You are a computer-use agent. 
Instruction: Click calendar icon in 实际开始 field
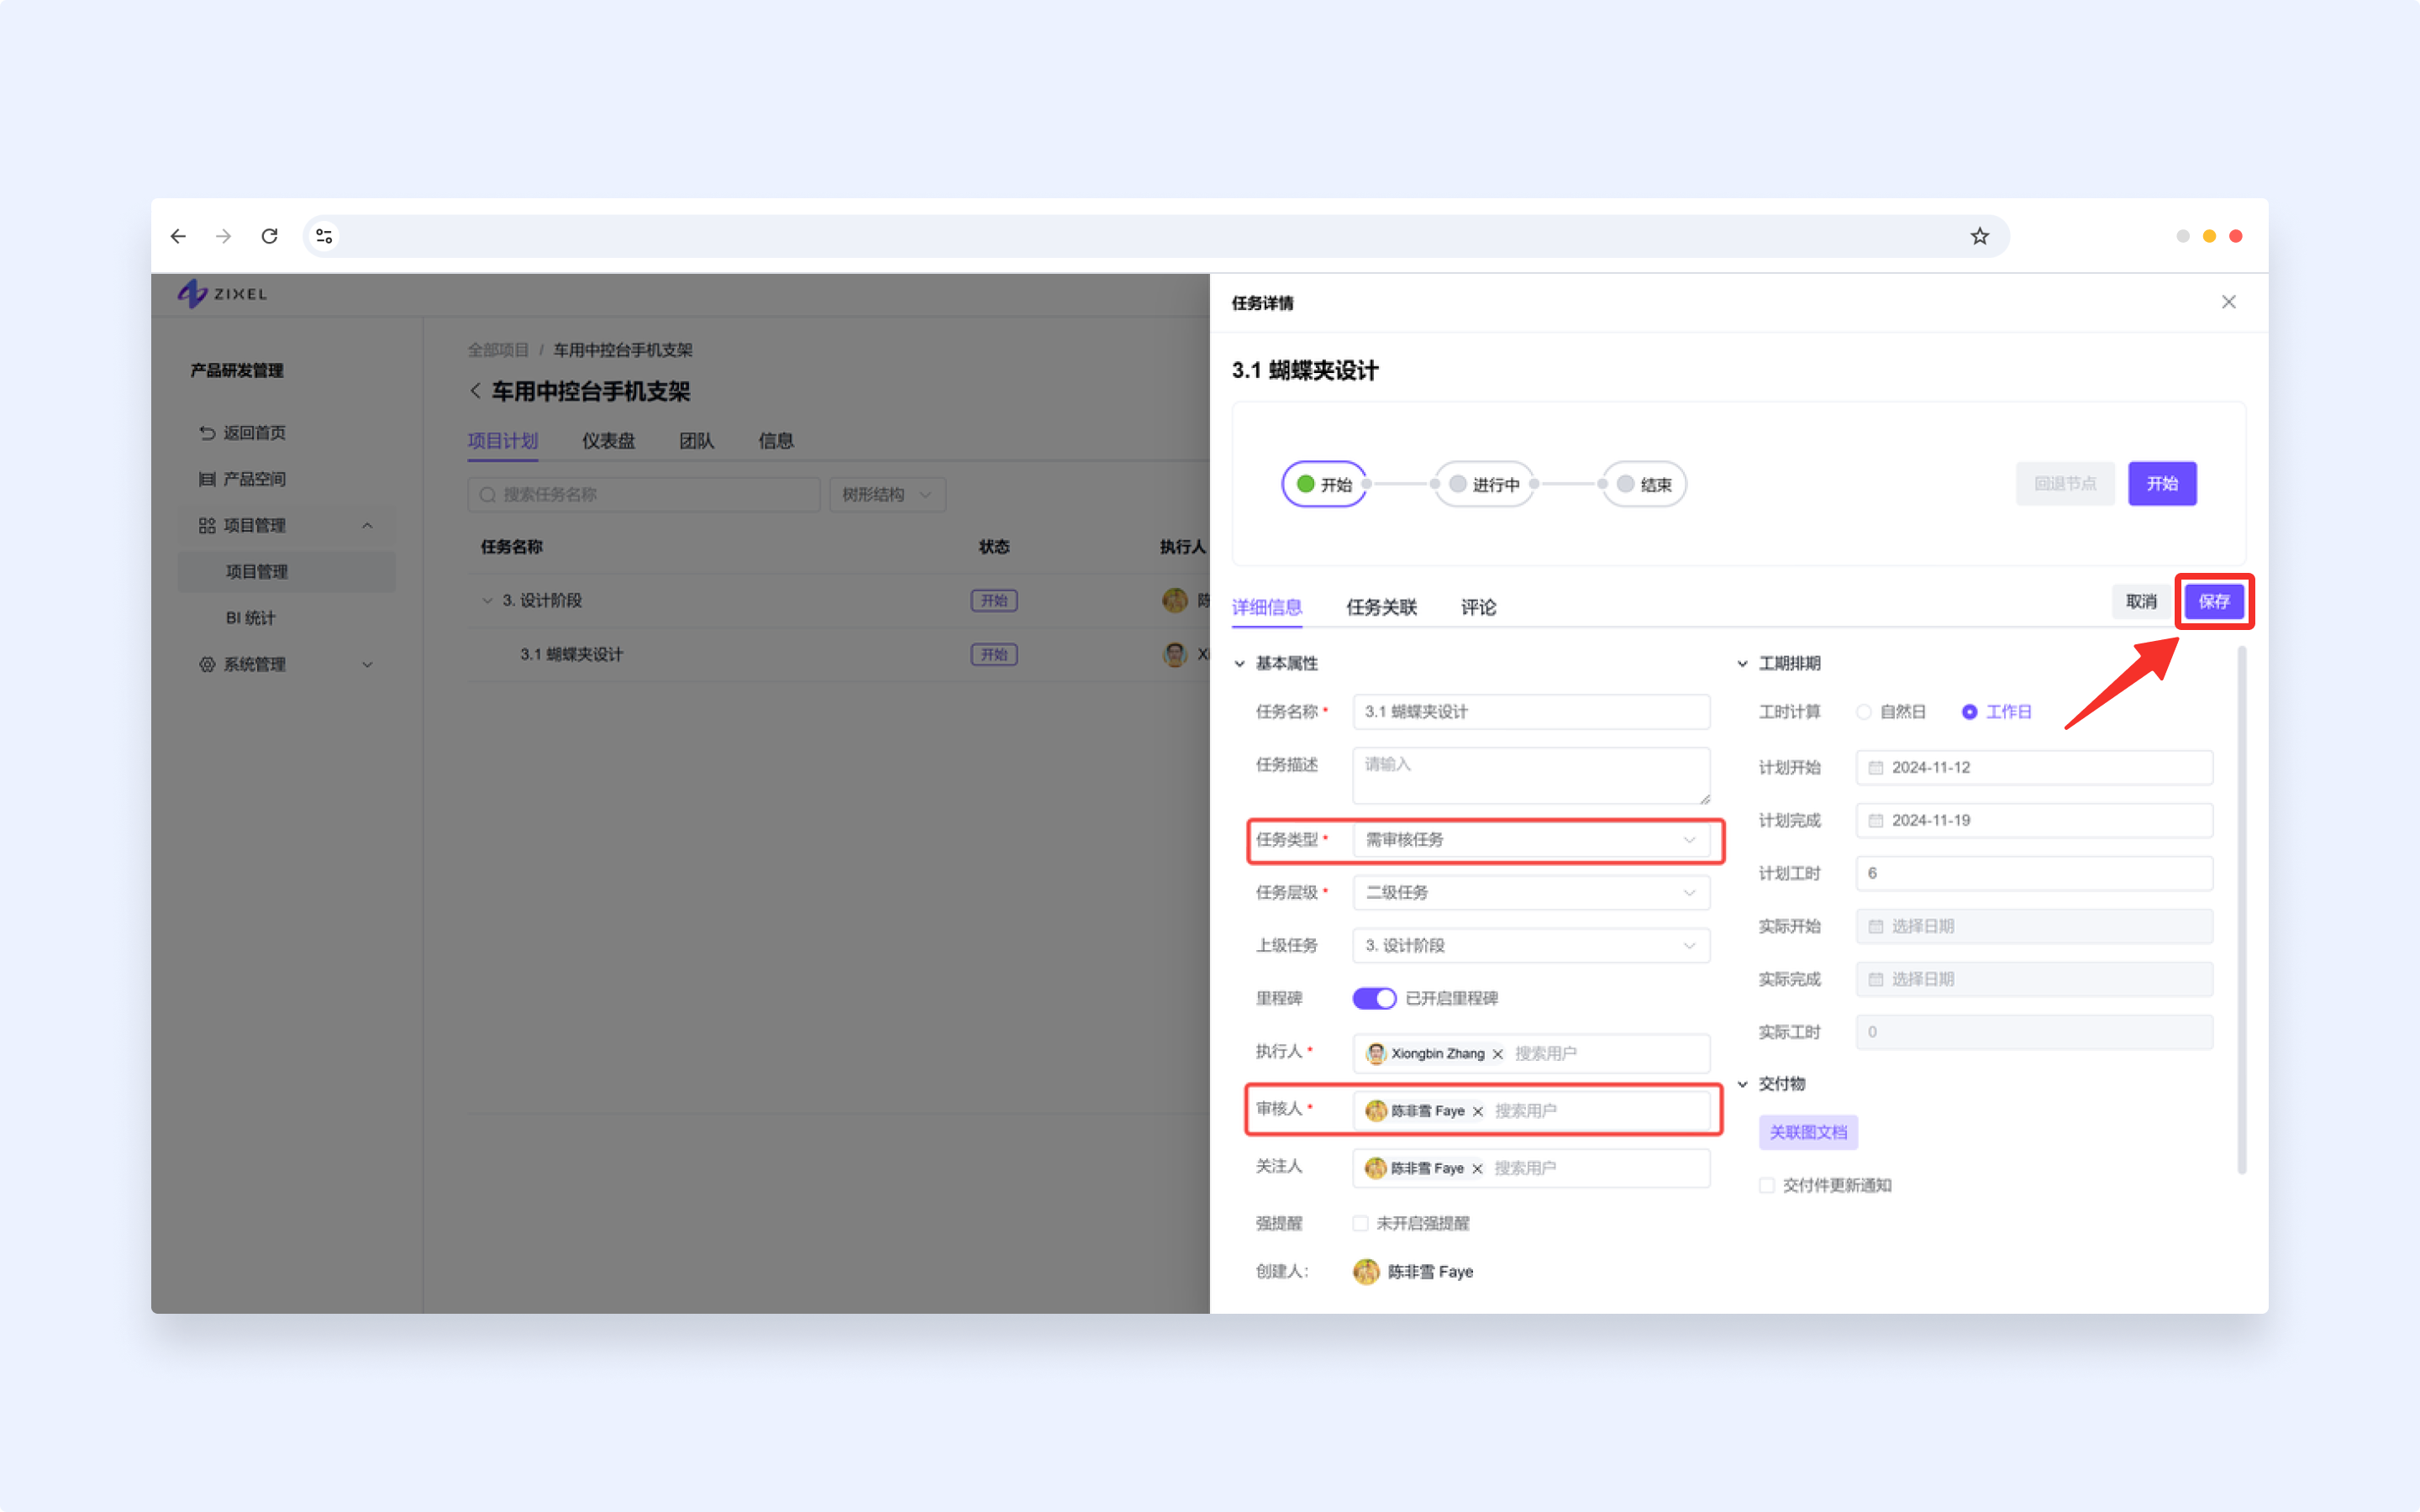[x=1876, y=927]
